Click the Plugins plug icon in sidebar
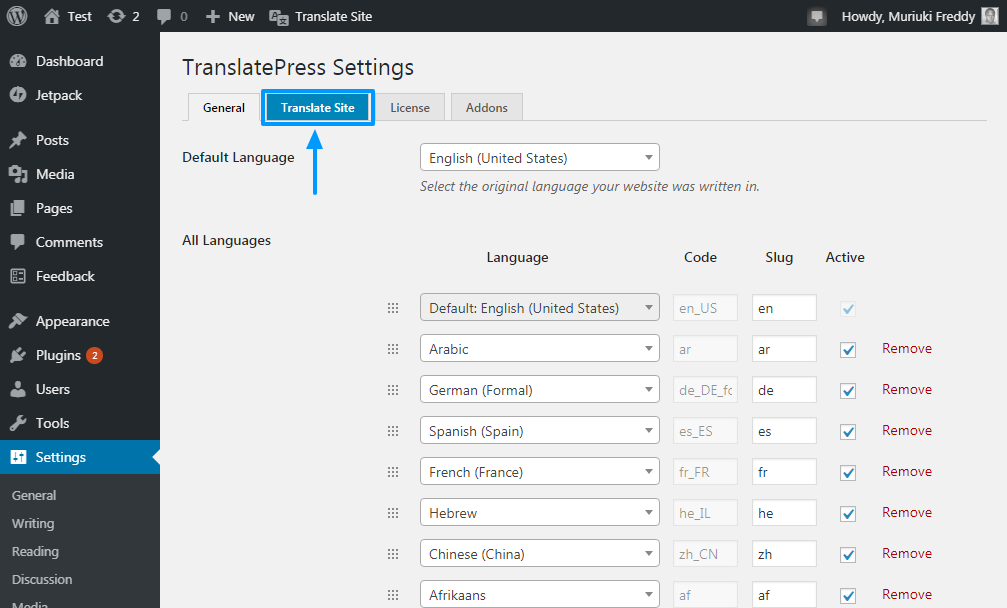Image resolution: width=1007 pixels, height=608 pixels. [x=18, y=355]
